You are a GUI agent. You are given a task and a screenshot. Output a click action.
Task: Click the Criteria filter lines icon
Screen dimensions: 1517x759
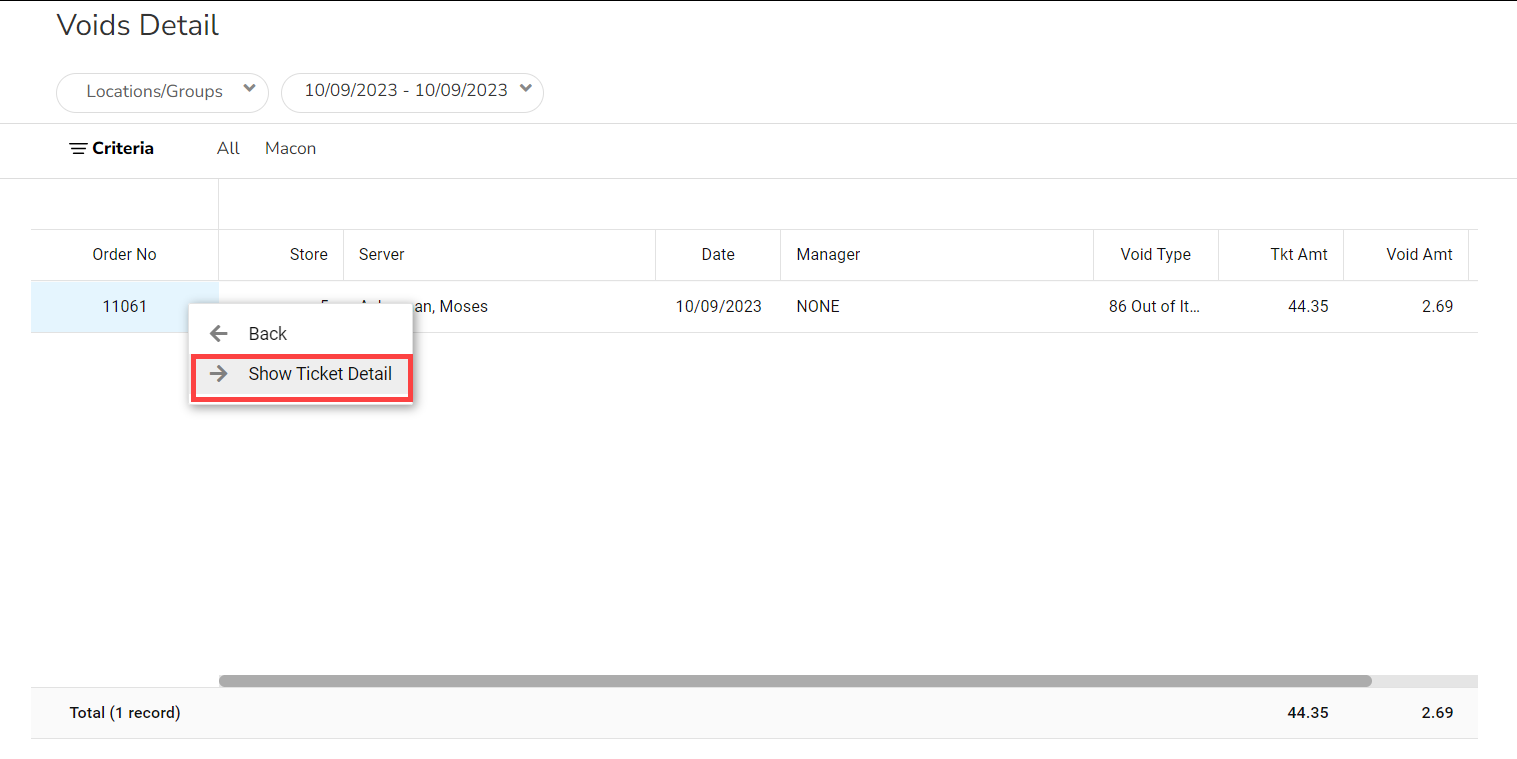click(x=77, y=149)
